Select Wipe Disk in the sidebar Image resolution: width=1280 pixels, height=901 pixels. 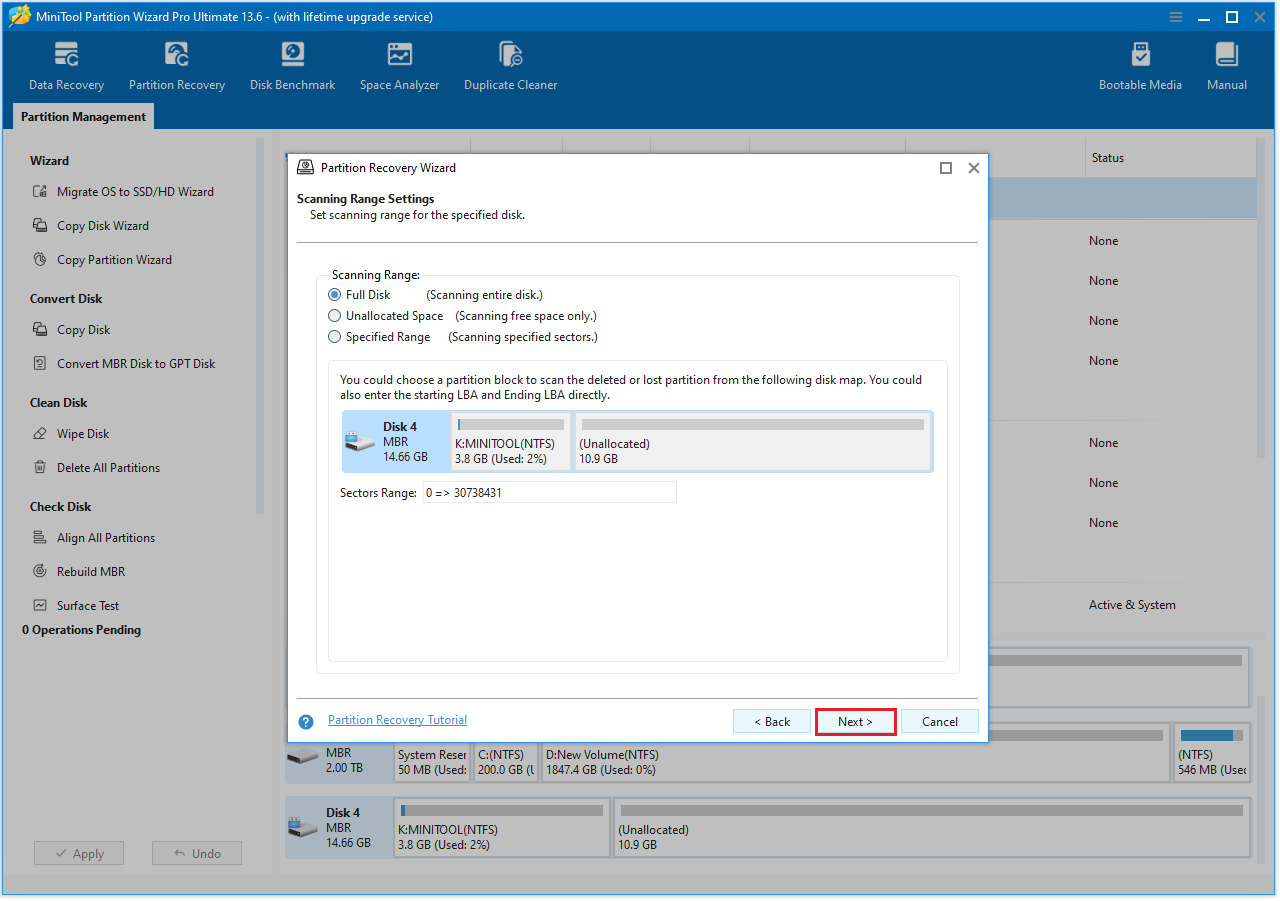[x=85, y=433]
